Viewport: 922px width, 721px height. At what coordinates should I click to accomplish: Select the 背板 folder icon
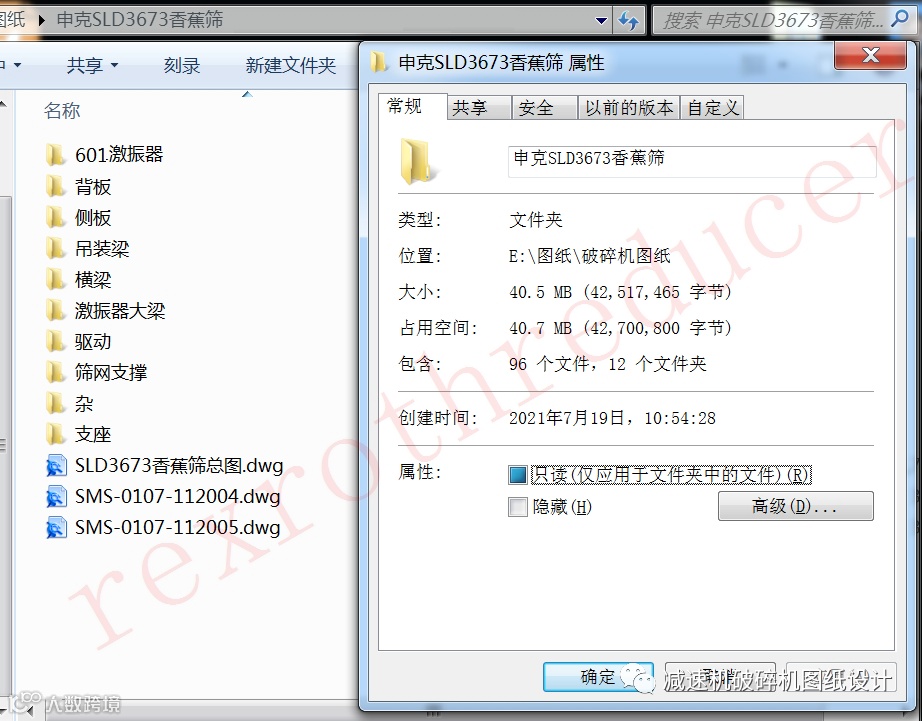pos(55,186)
